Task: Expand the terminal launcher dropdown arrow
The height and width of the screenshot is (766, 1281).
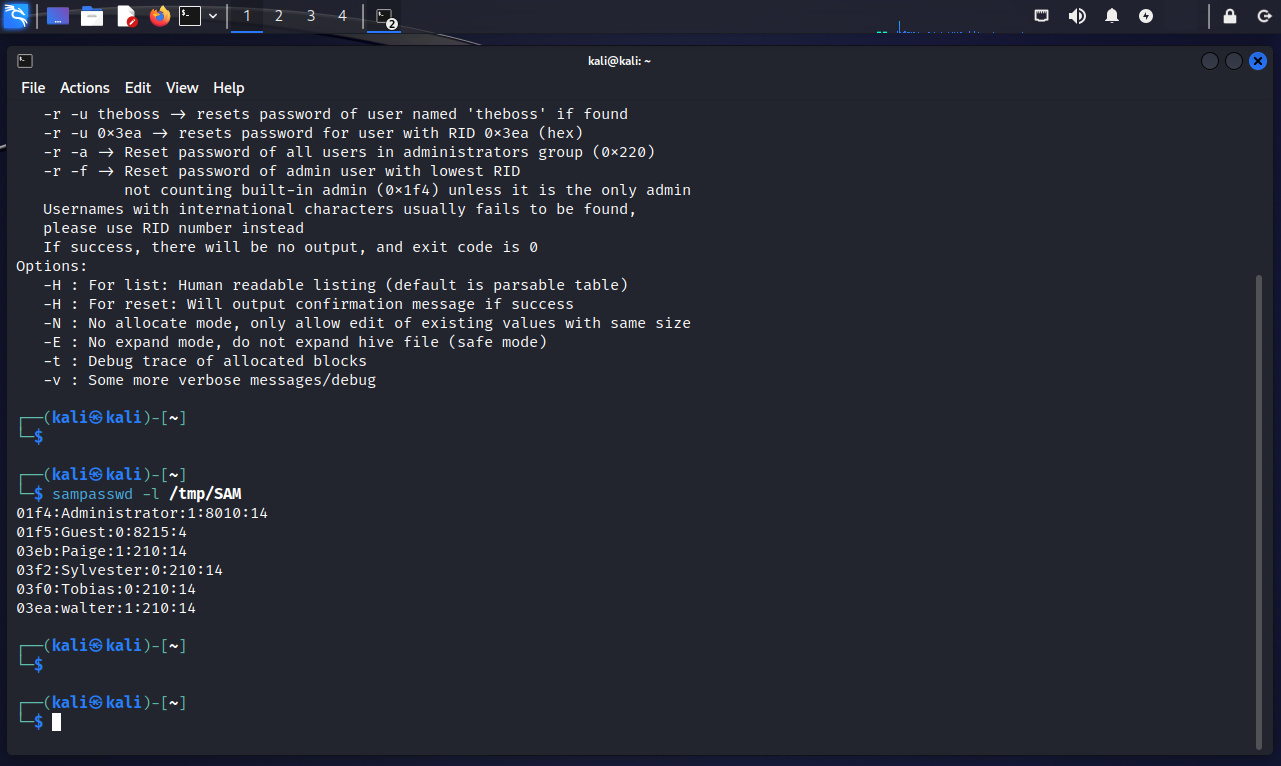Action: 213,16
